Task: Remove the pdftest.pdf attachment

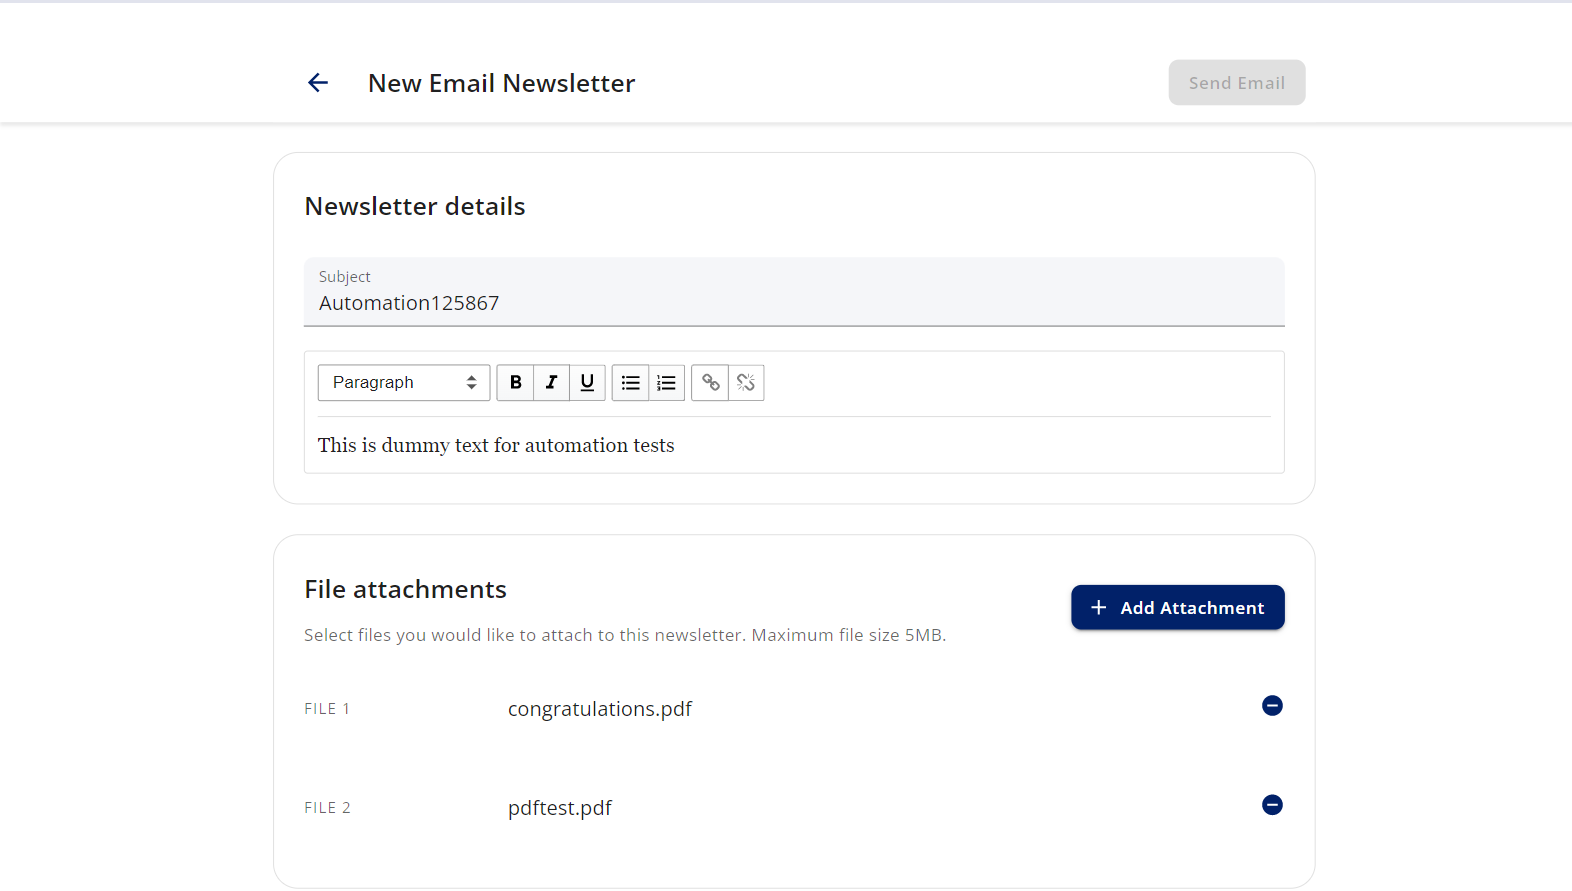Action: [1272, 805]
